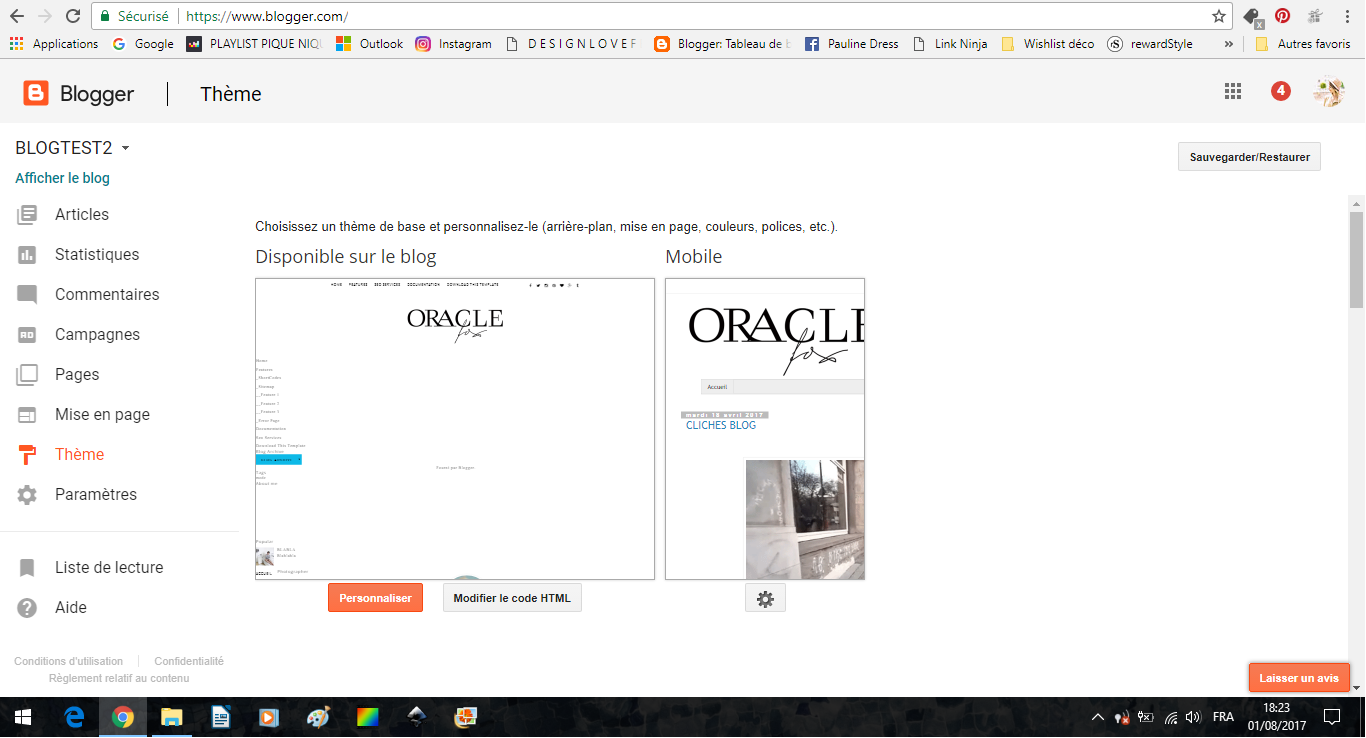The image size is (1366, 738).
Task: Bookmark page with the star icon
Action: [x=1218, y=17]
